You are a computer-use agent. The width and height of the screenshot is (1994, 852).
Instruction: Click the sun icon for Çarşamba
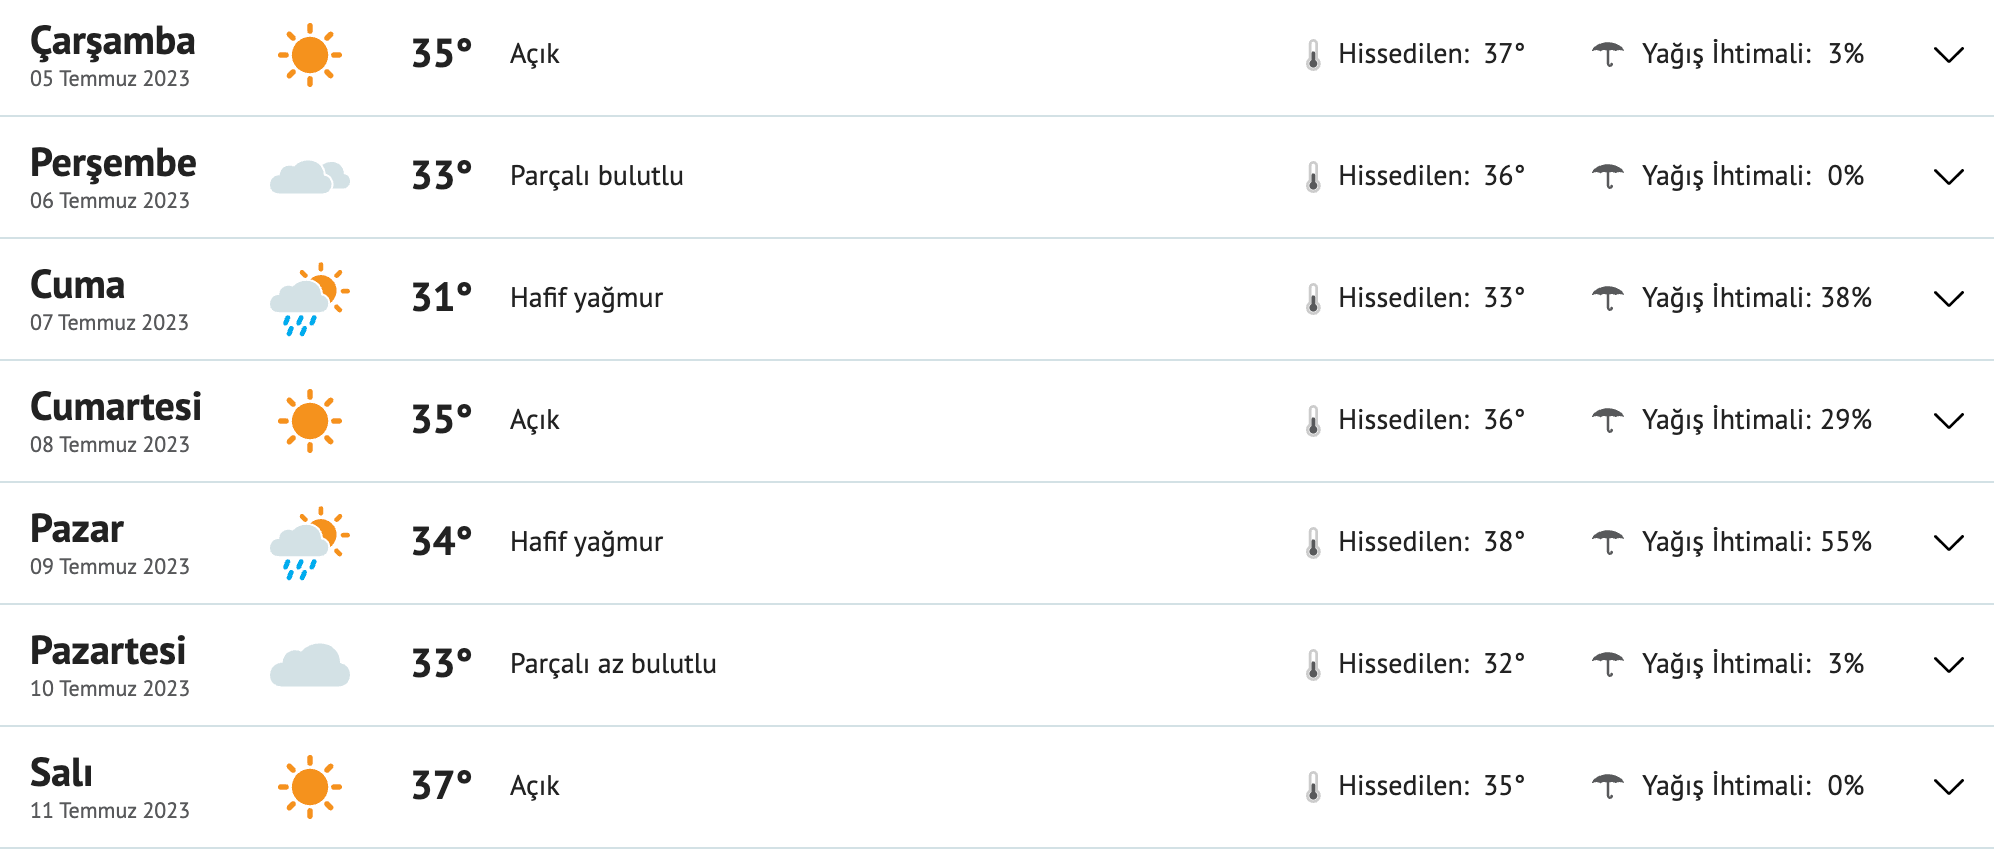pos(310,55)
